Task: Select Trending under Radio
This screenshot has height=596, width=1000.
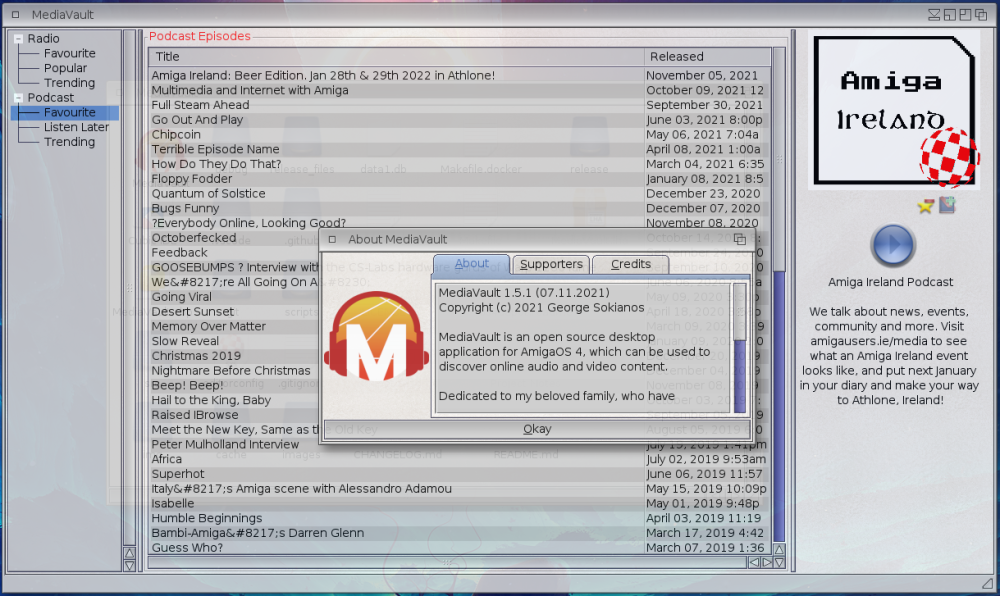Action: (x=70, y=83)
